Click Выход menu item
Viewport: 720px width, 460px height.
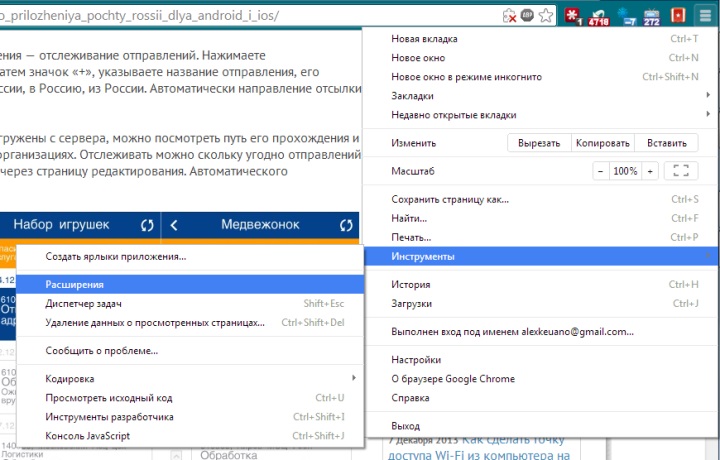pos(540,426)
